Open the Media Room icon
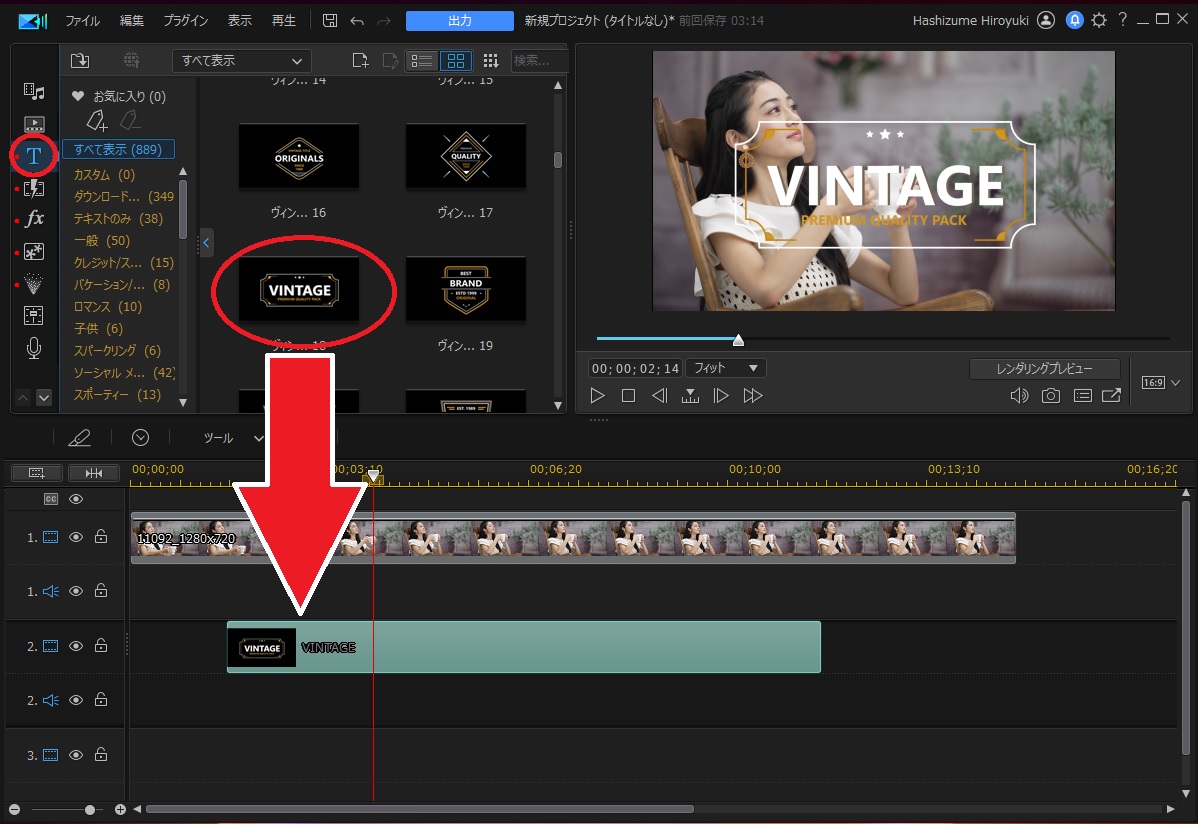The image size is (1198, 824). point(34,92)
